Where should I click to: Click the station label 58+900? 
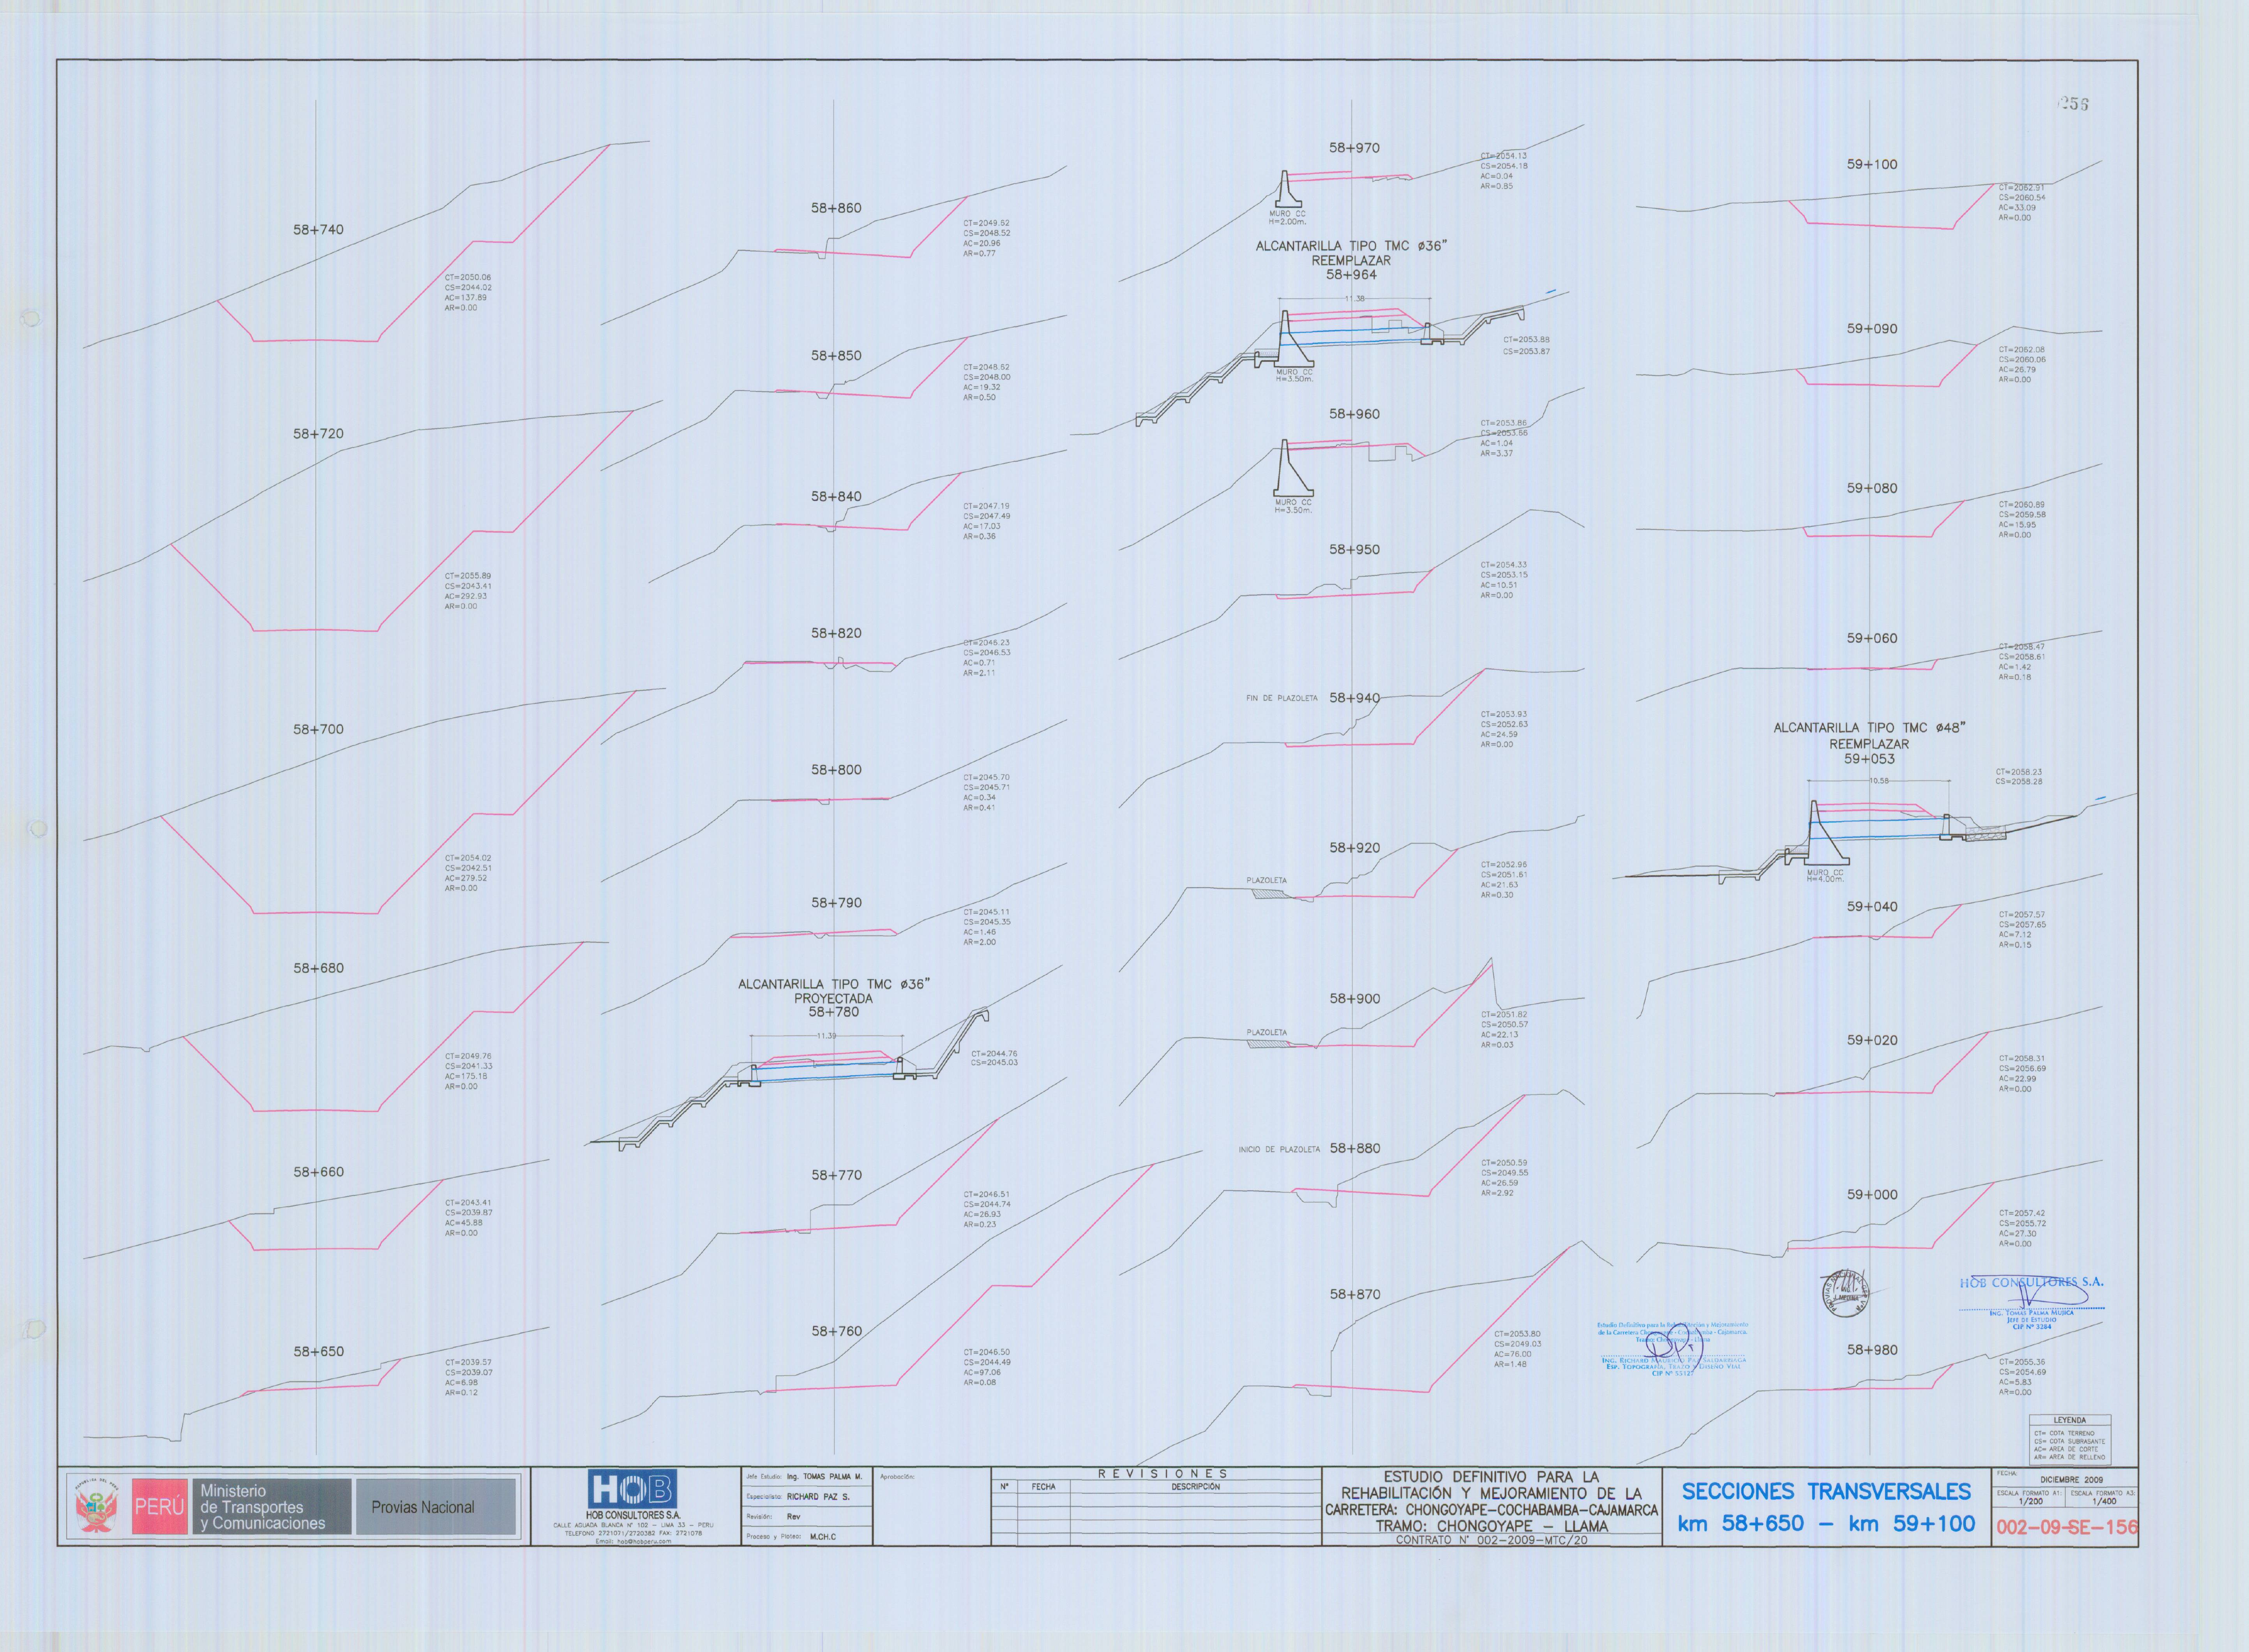point(1354,999)
